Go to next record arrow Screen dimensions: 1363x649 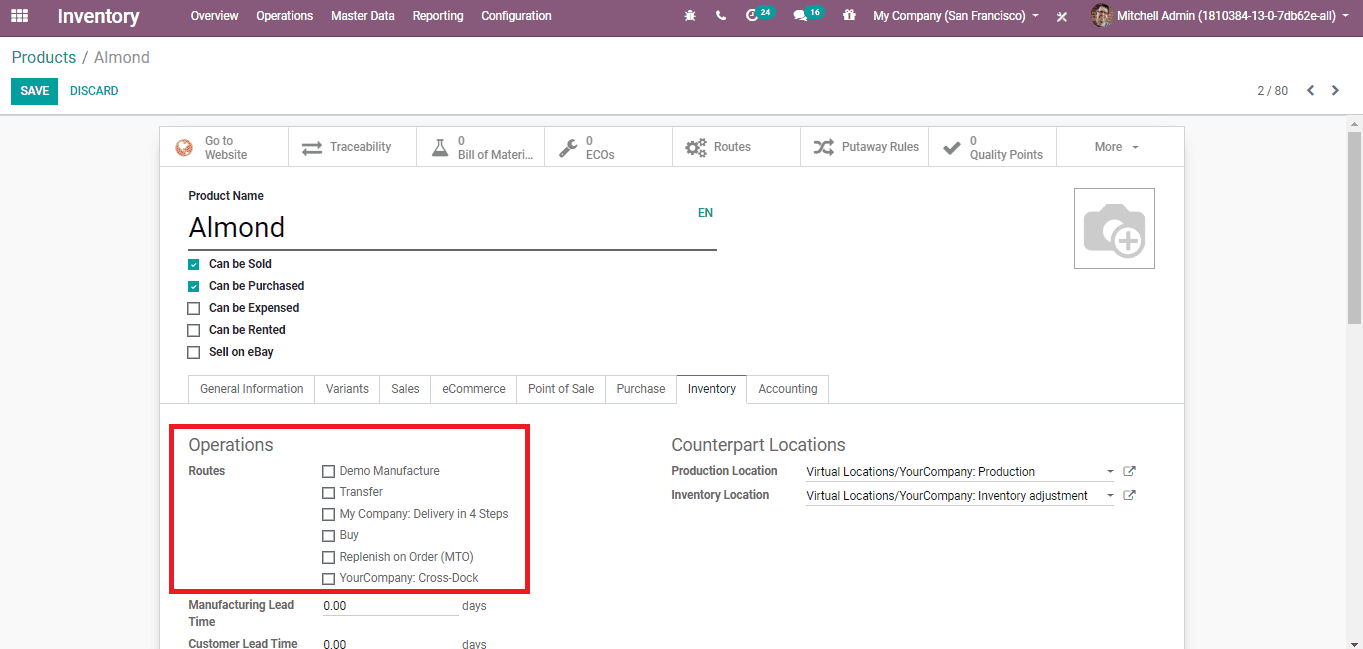tap(1335, 90)
